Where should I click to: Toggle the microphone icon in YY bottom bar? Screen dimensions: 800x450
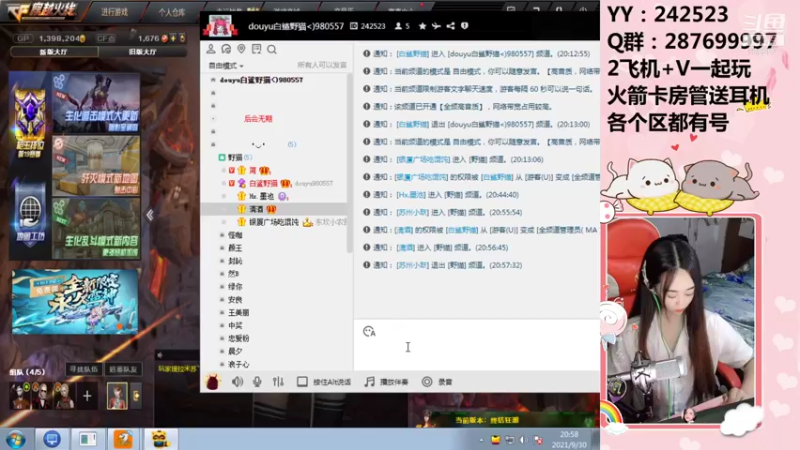(257, 382)
